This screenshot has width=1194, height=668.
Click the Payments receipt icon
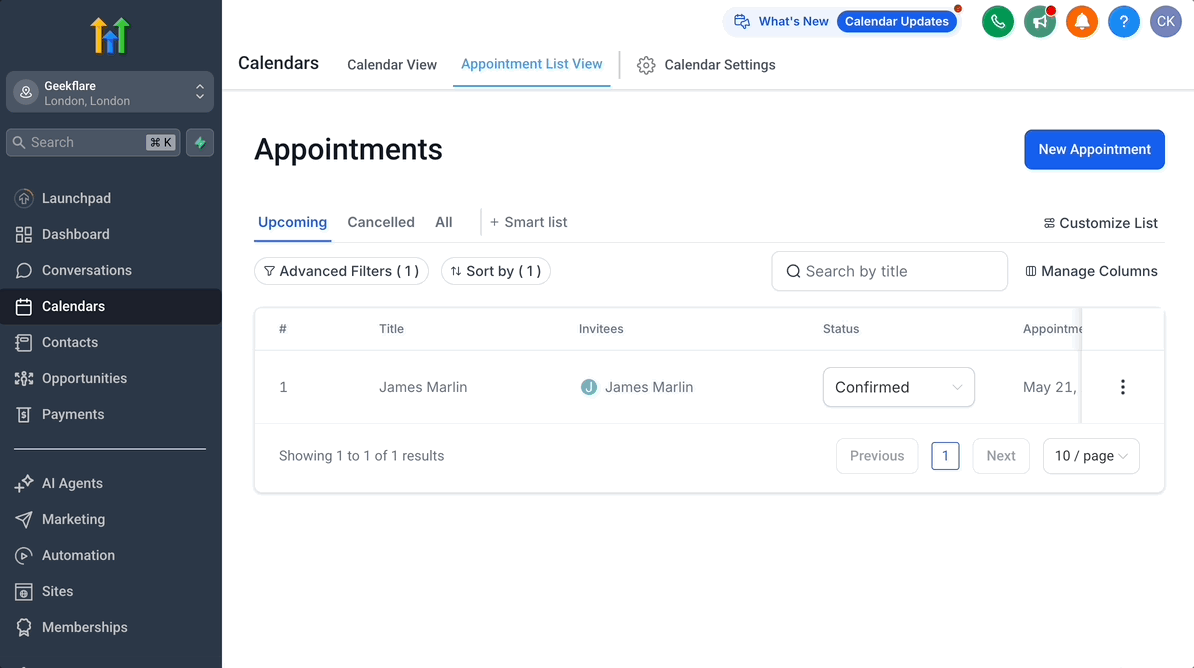(x=24, y=414)
